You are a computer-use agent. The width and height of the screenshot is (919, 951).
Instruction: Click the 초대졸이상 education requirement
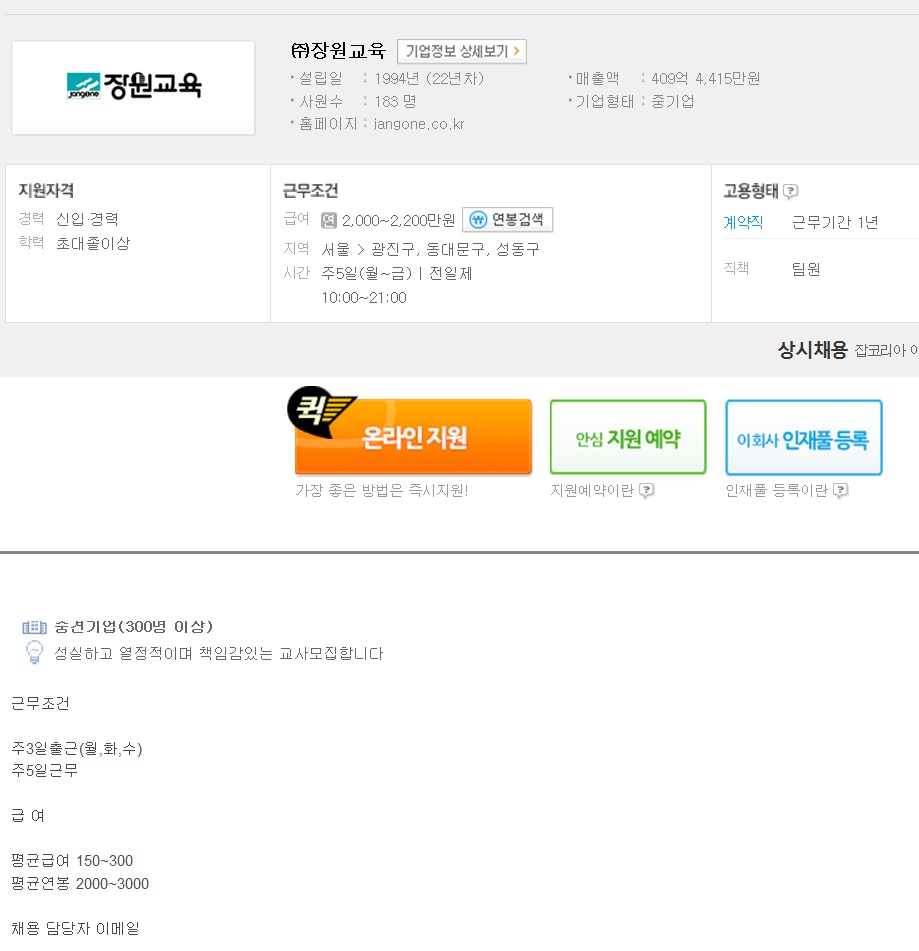93,243
